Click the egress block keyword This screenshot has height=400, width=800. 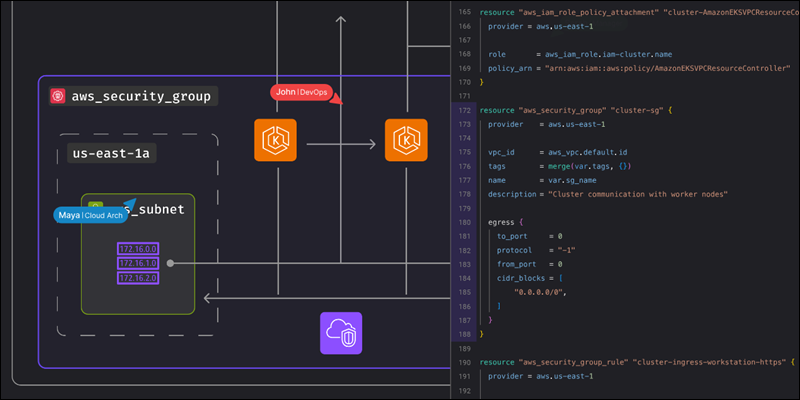coord(500,222)
